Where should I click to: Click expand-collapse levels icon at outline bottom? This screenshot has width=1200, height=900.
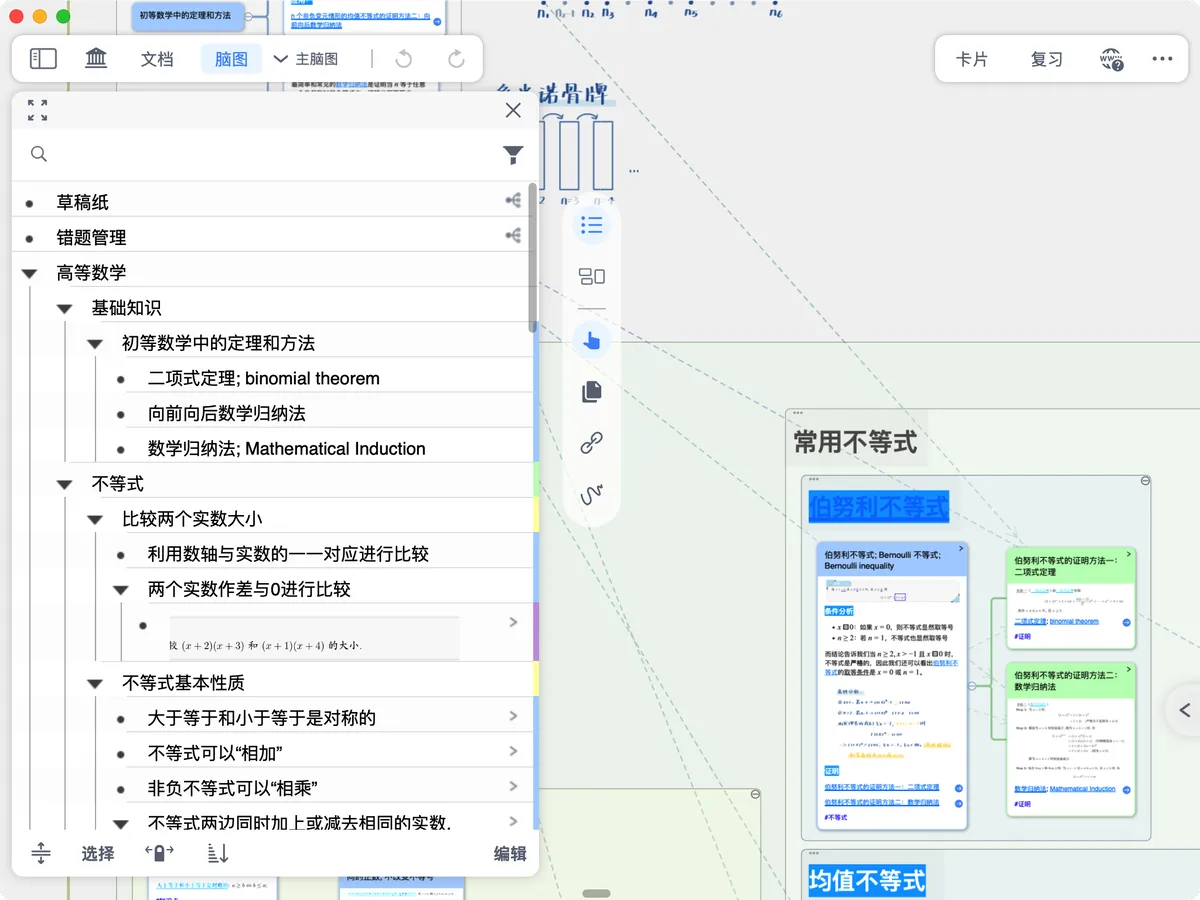(x=41, y=853)
